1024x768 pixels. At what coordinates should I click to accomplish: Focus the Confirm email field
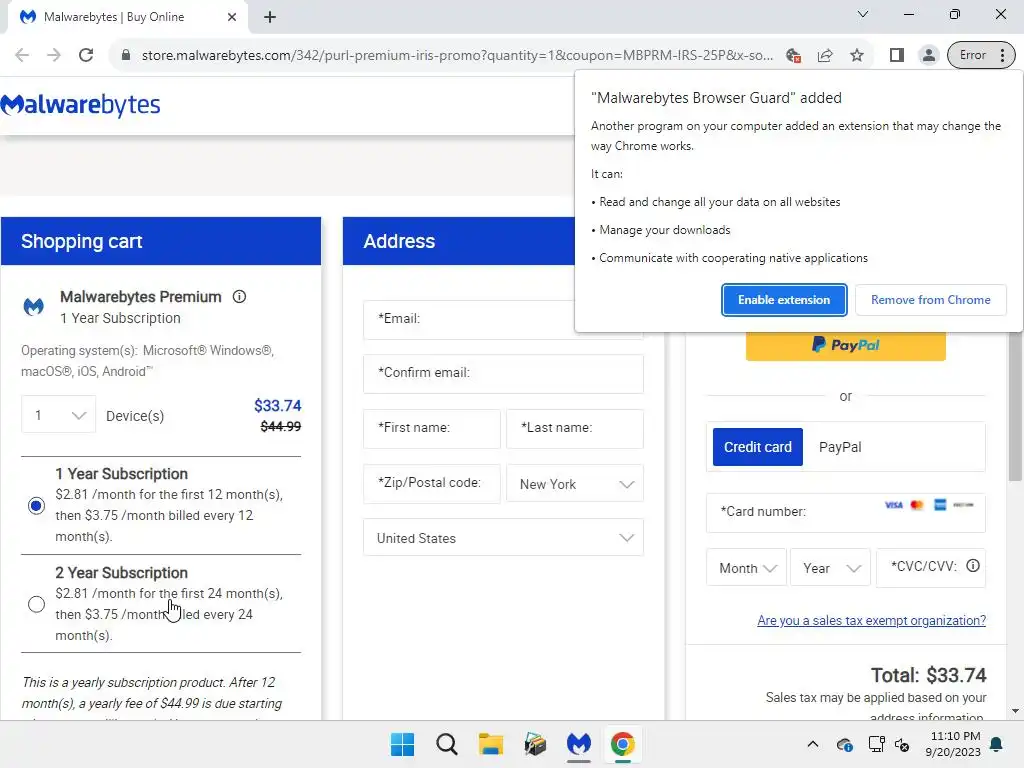click(x=503, y=374)
